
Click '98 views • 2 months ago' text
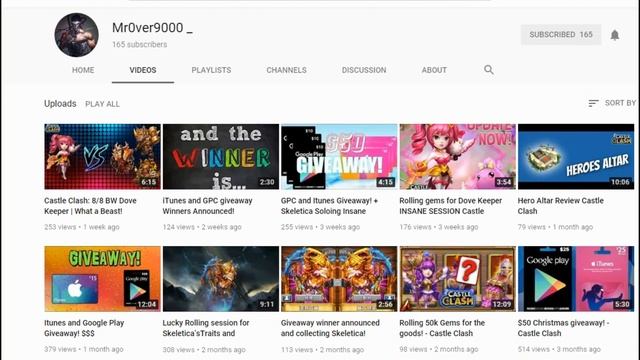pyautogui.click(x=439, y=349)
